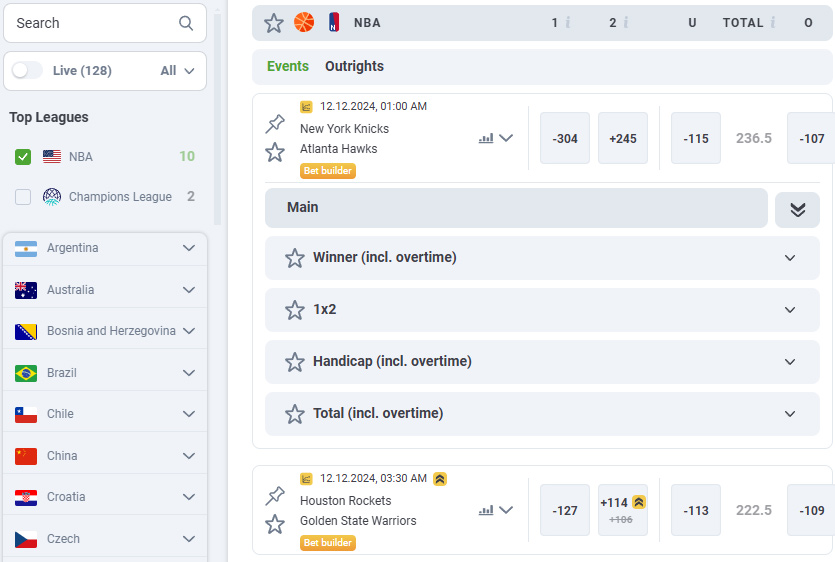The height and width of the screenshot is (562, 835).
Task: Open Bet builder for Rockets vs Warriors
Action: pos(328,543)
